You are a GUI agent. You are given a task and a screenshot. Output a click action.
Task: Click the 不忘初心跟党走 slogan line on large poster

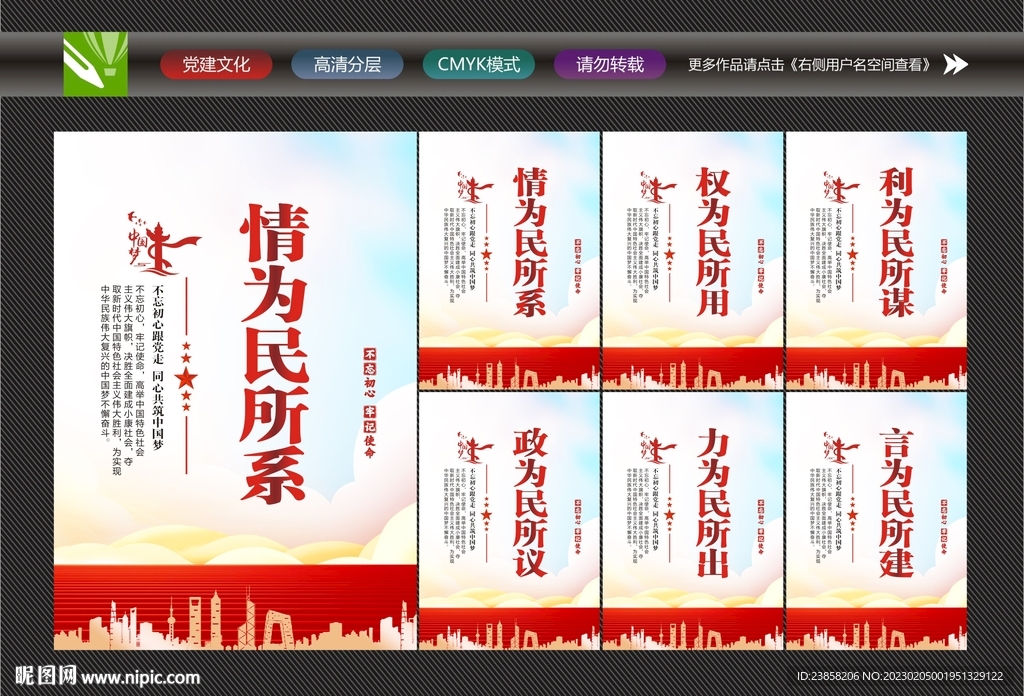[157, 366]
